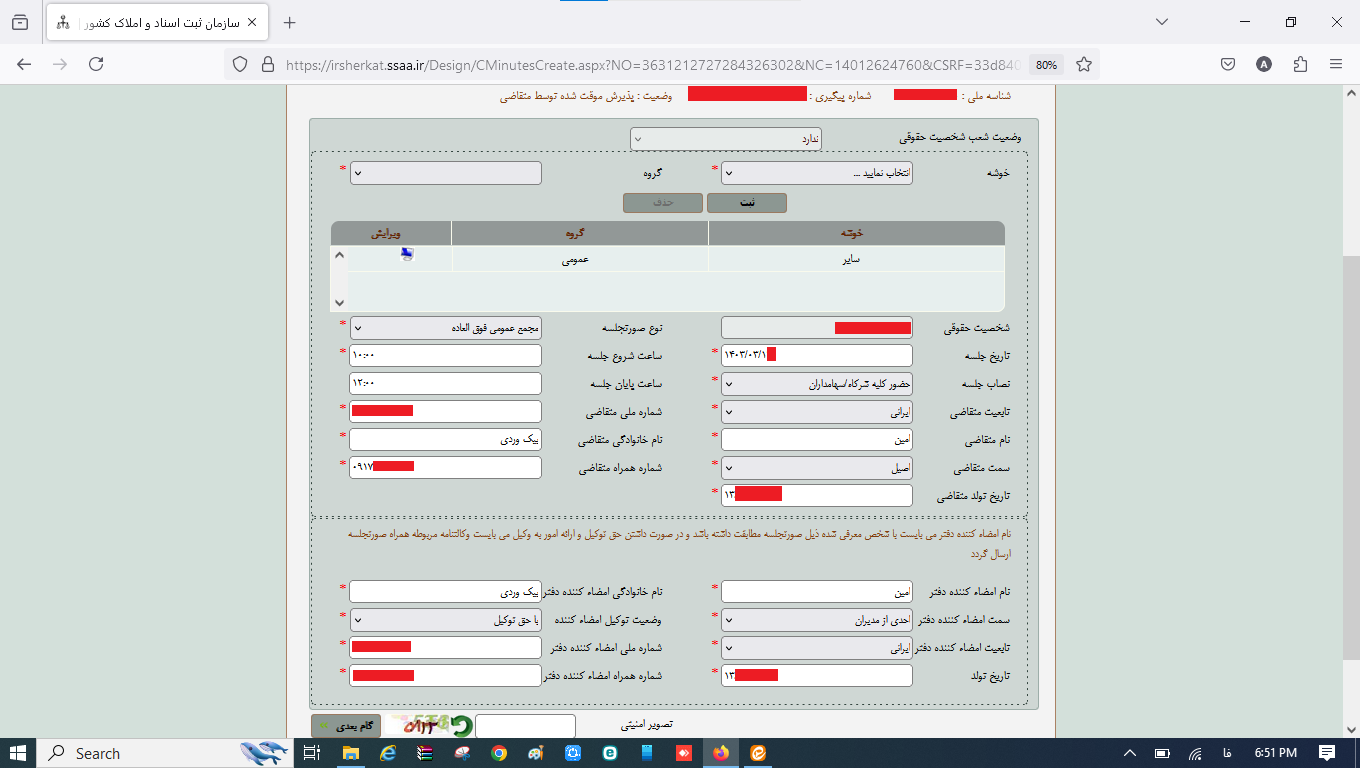
Task: Open the Firefox account icon
Action: point(1264,64)
